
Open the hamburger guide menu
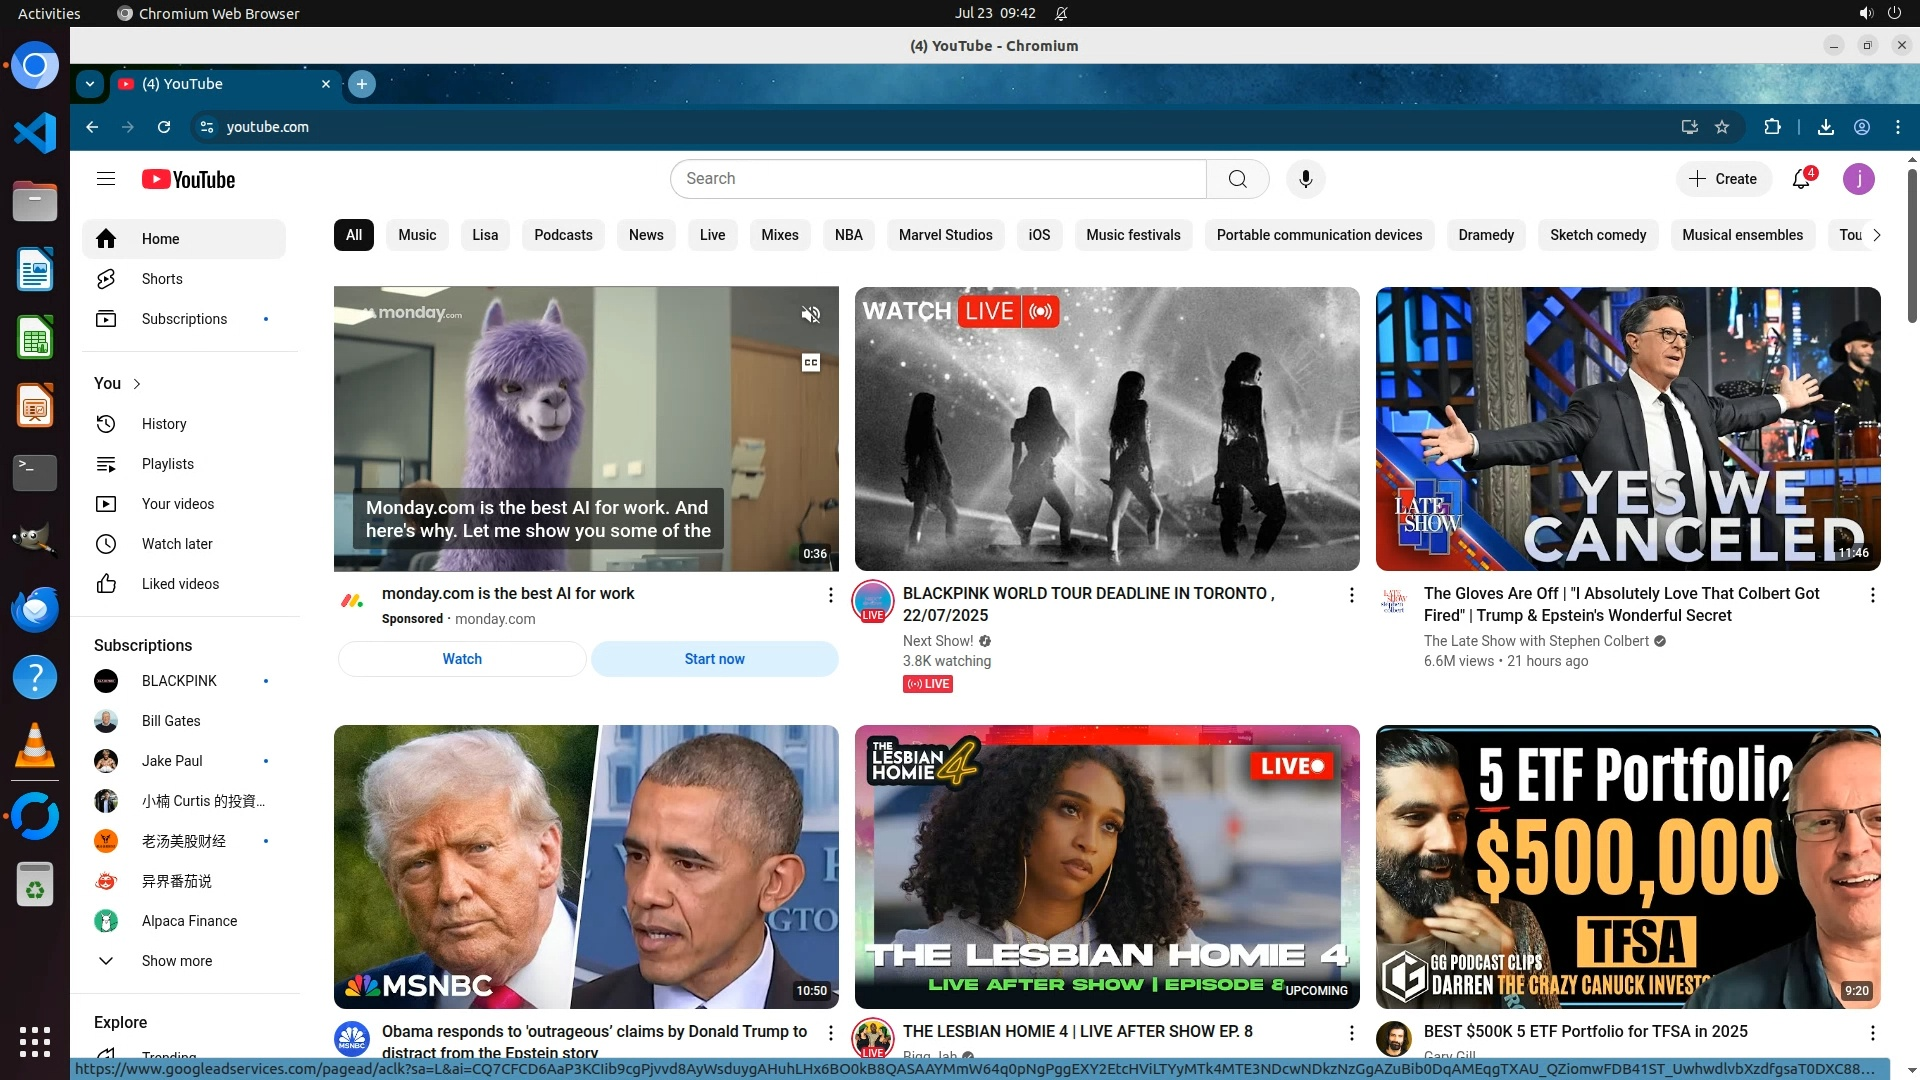[106, 179]
